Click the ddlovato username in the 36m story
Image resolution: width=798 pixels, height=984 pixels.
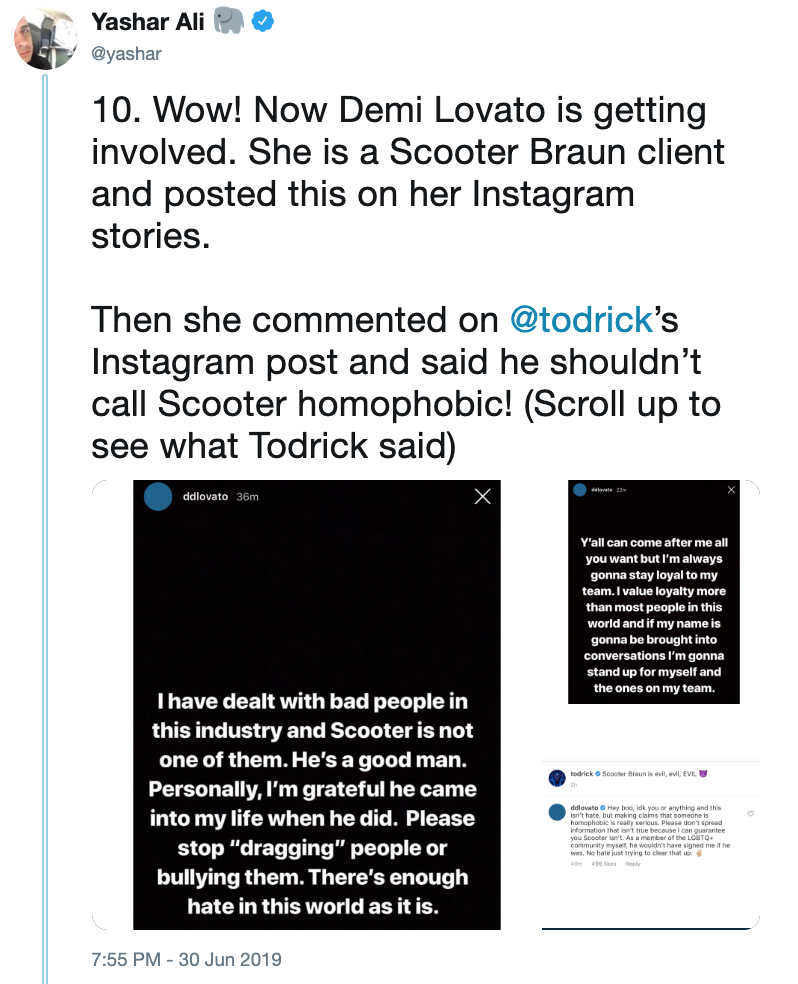tap(205, 496)
